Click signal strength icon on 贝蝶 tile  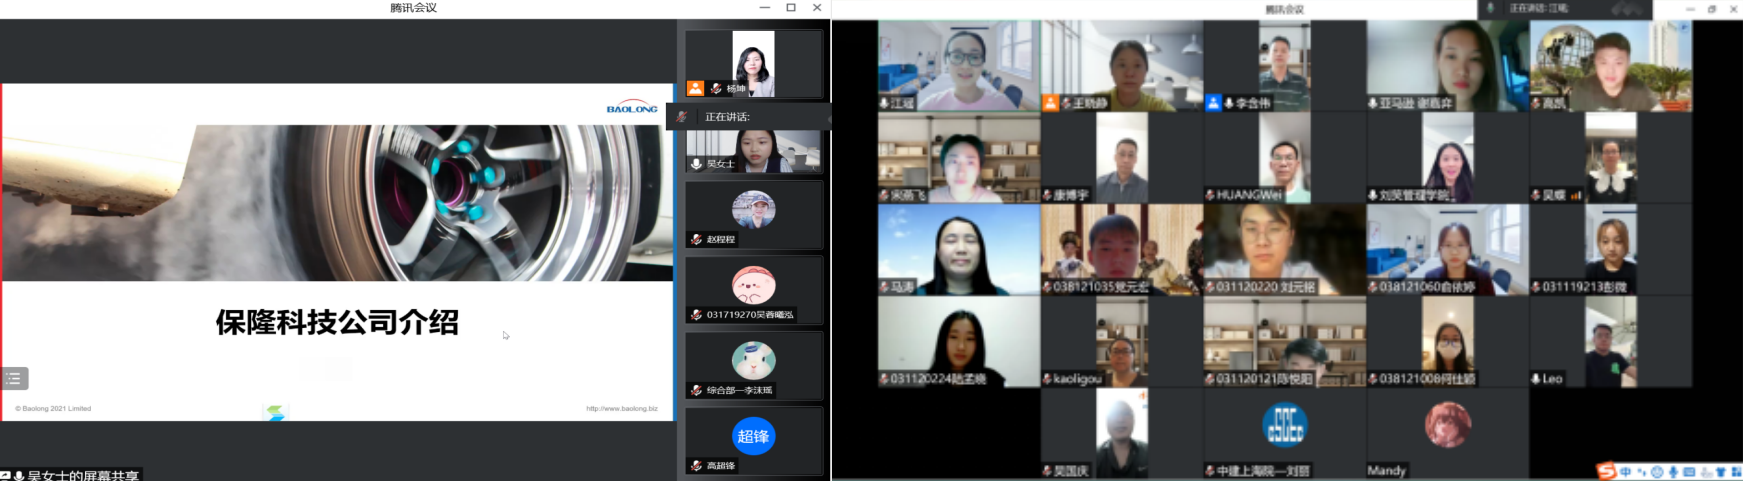(1576, 195)
